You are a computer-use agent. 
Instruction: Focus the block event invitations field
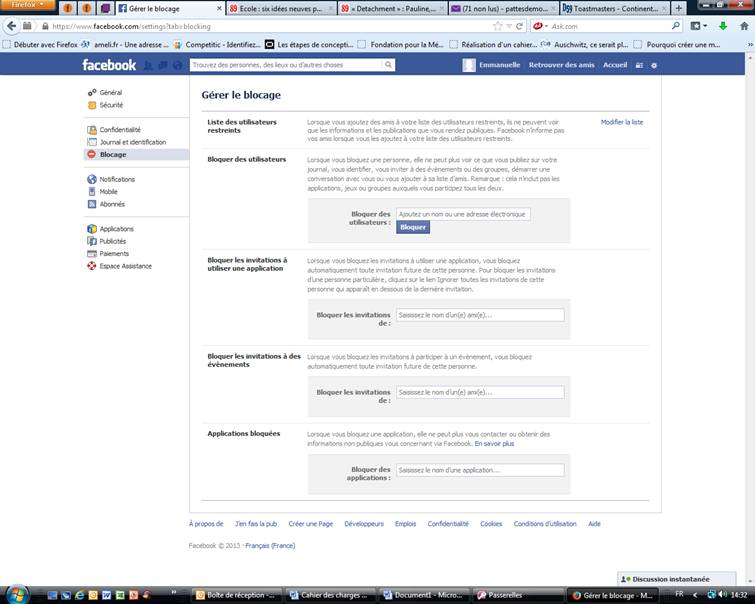click(x=480, y=392)
